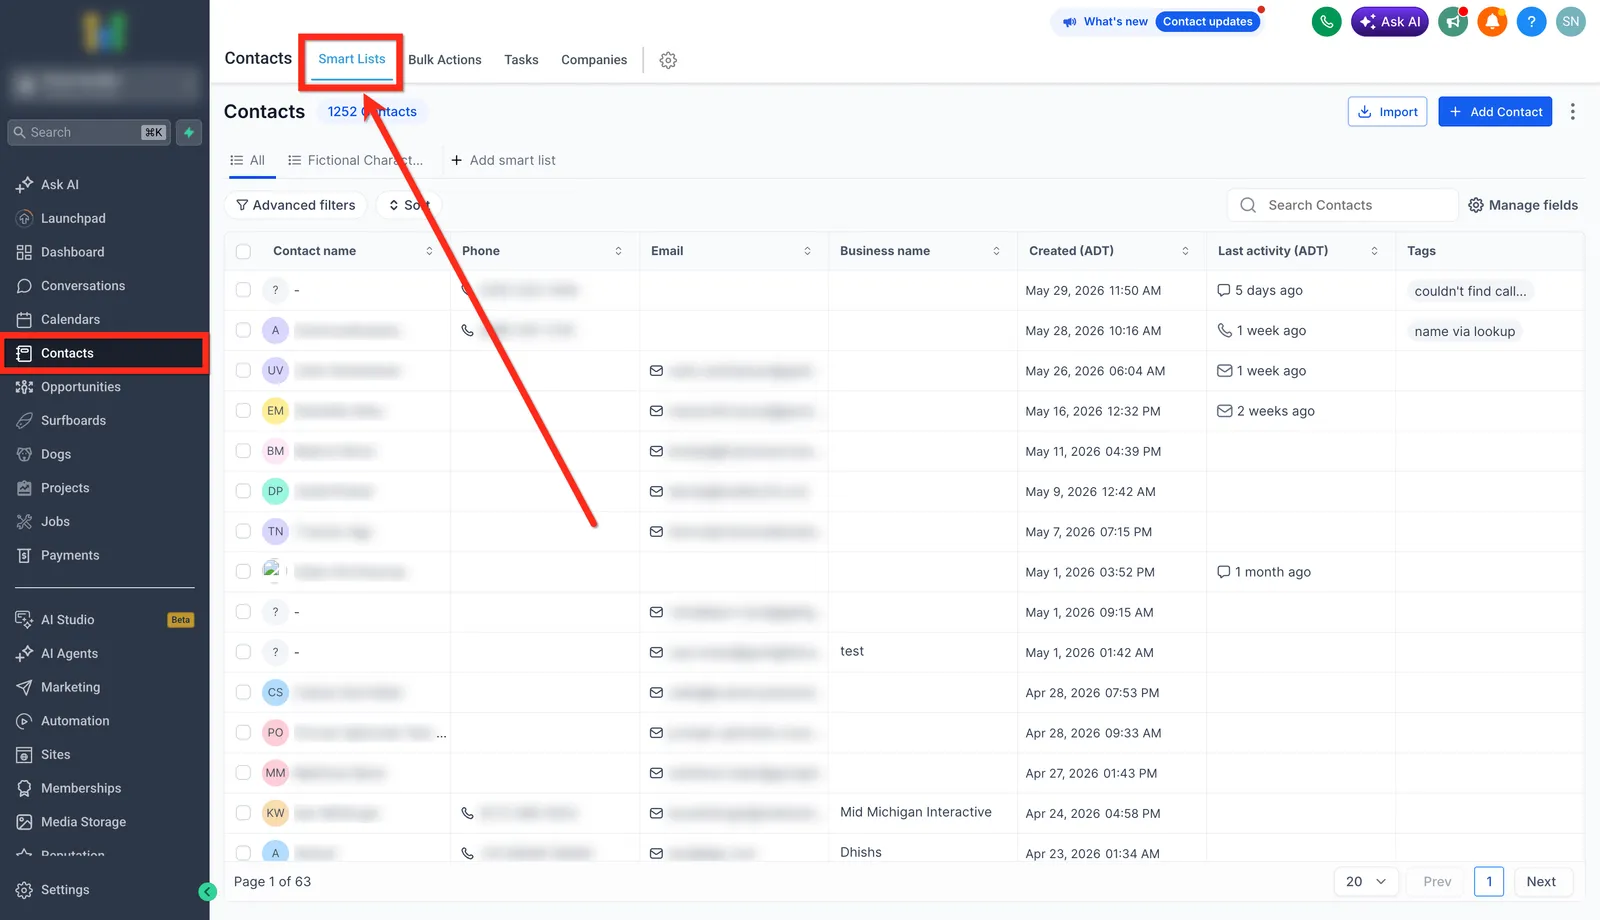The image size is (1600, 920).
Task: Check the EM contact row checkbox
Action: [x=243, y=410]
